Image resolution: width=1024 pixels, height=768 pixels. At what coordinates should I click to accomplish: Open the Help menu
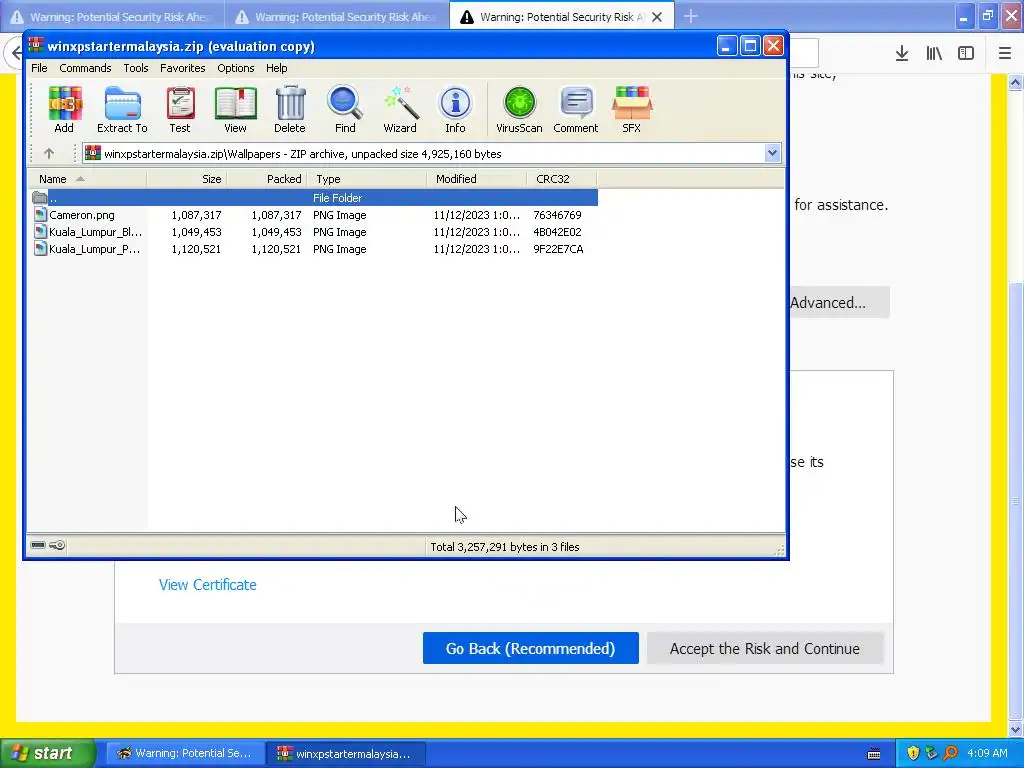tap(276, 68)
